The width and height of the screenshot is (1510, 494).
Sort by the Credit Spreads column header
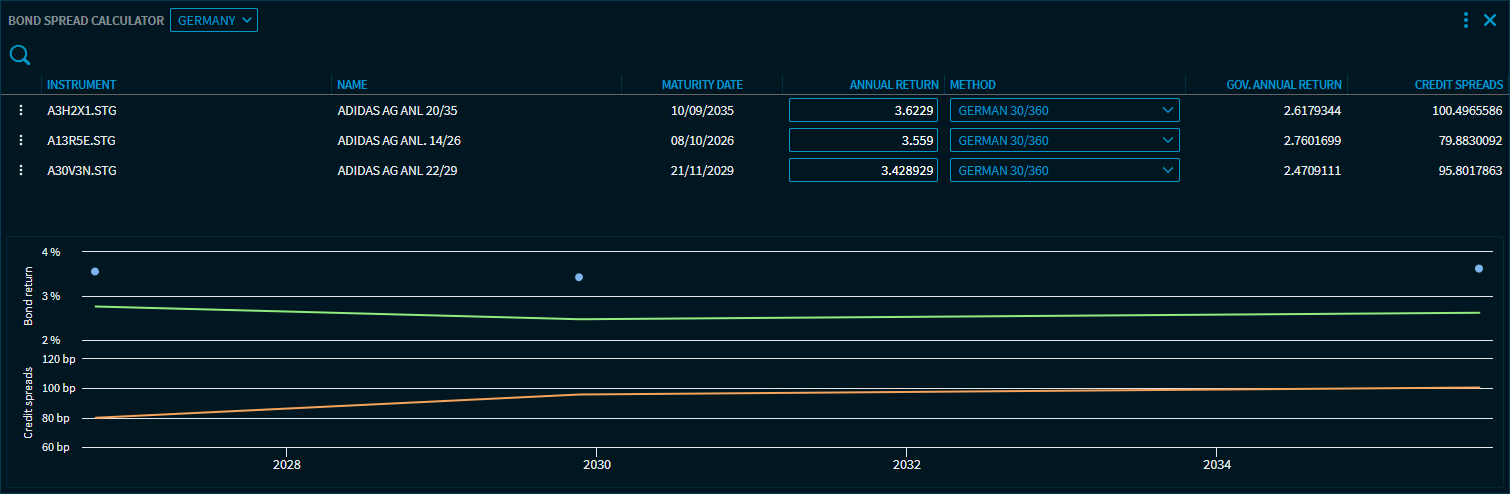click(x=1458, y=85)
